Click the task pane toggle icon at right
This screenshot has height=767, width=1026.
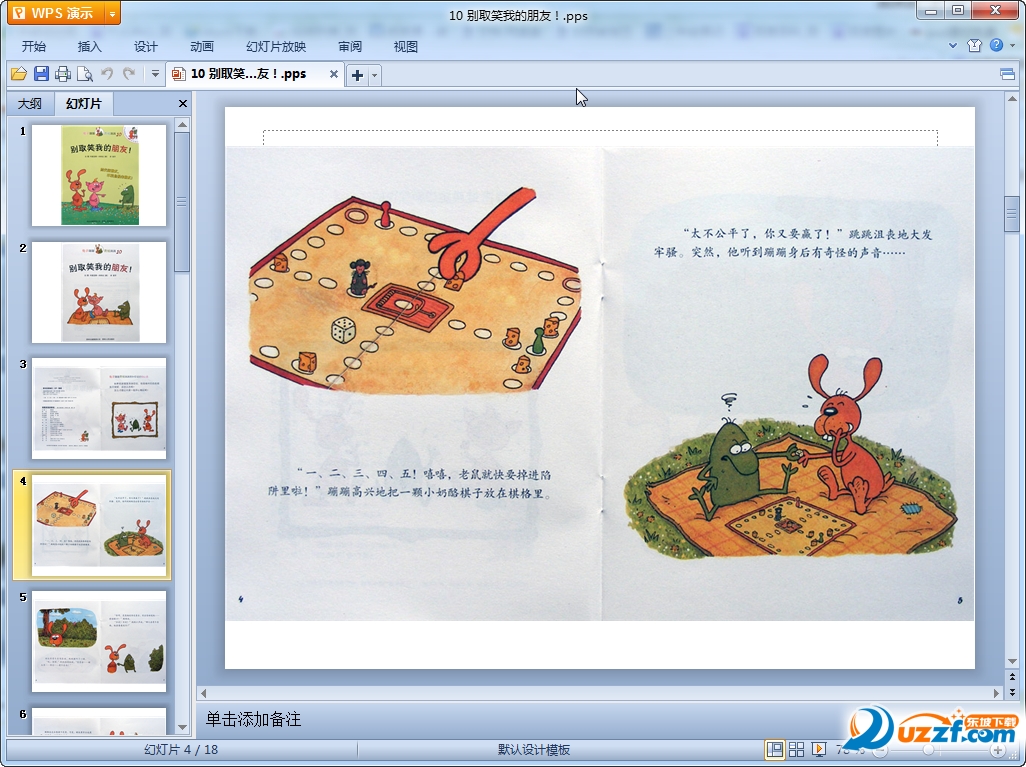pyautogui.click(x=1008, y=74)
